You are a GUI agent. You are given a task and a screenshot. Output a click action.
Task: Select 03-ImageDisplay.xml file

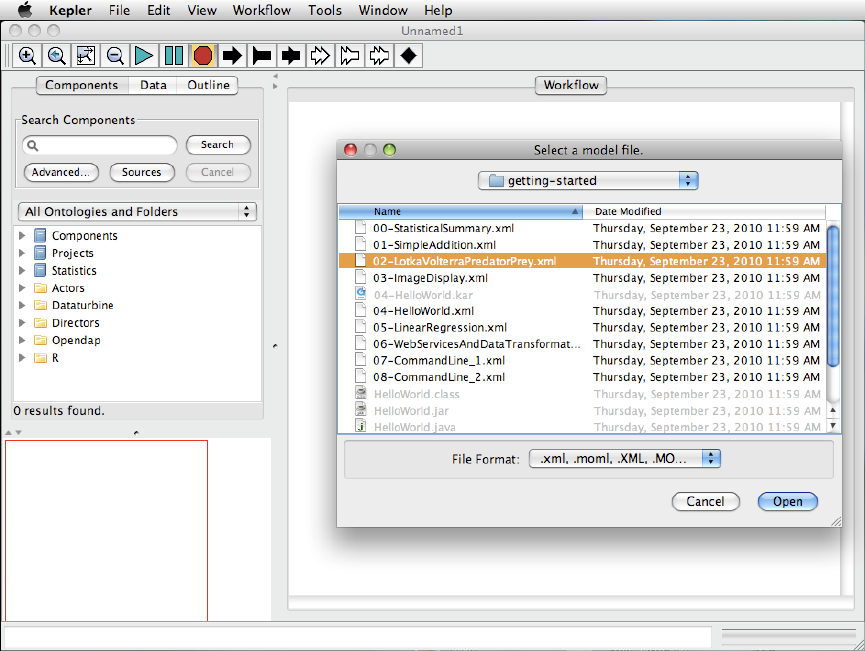[x=582, y=278]
